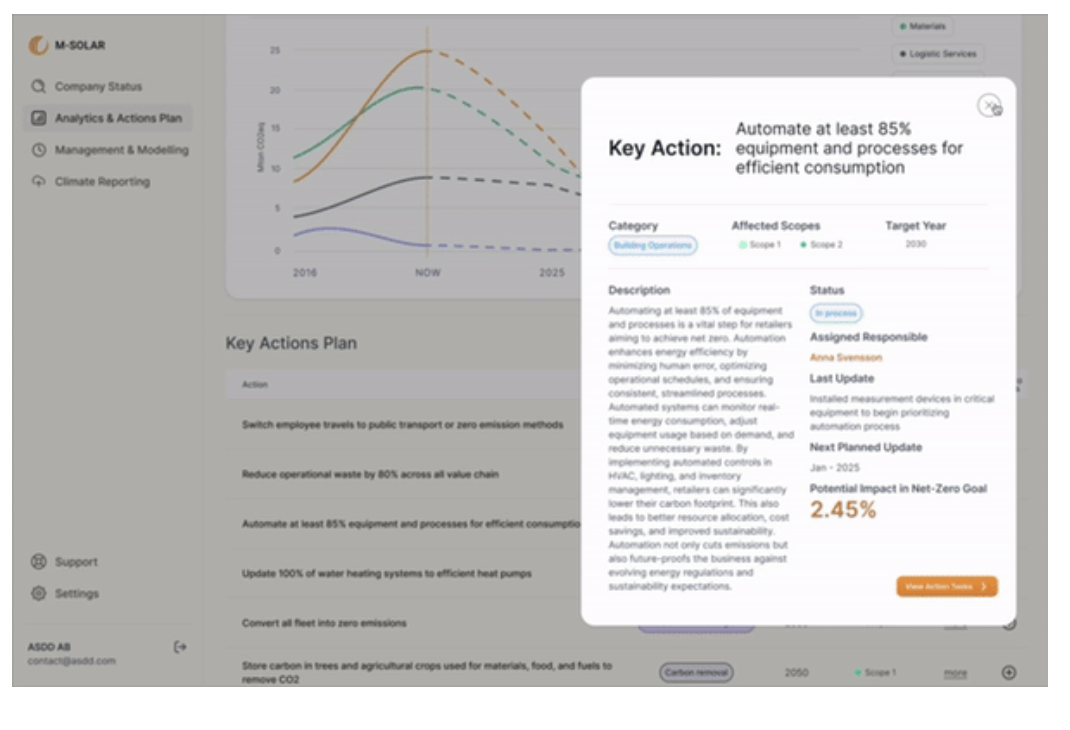The image size is (1070, 730).
Task: Toggle the Logistic Services legend item
Action: point(937,54)
